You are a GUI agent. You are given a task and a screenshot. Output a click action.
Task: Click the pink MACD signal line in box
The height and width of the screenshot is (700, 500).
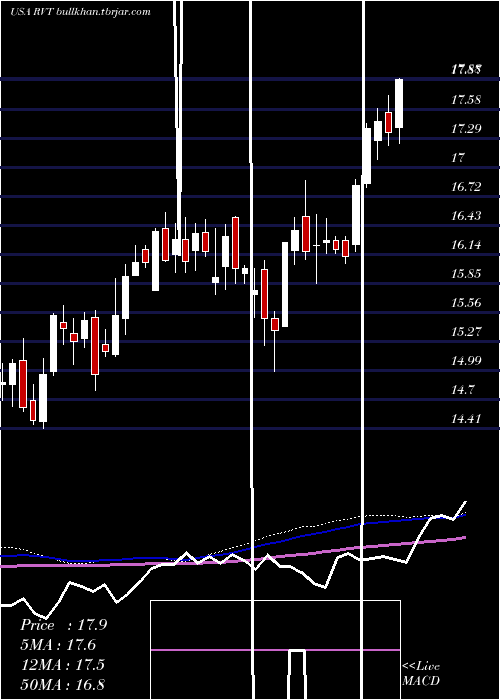coord(275,650)
